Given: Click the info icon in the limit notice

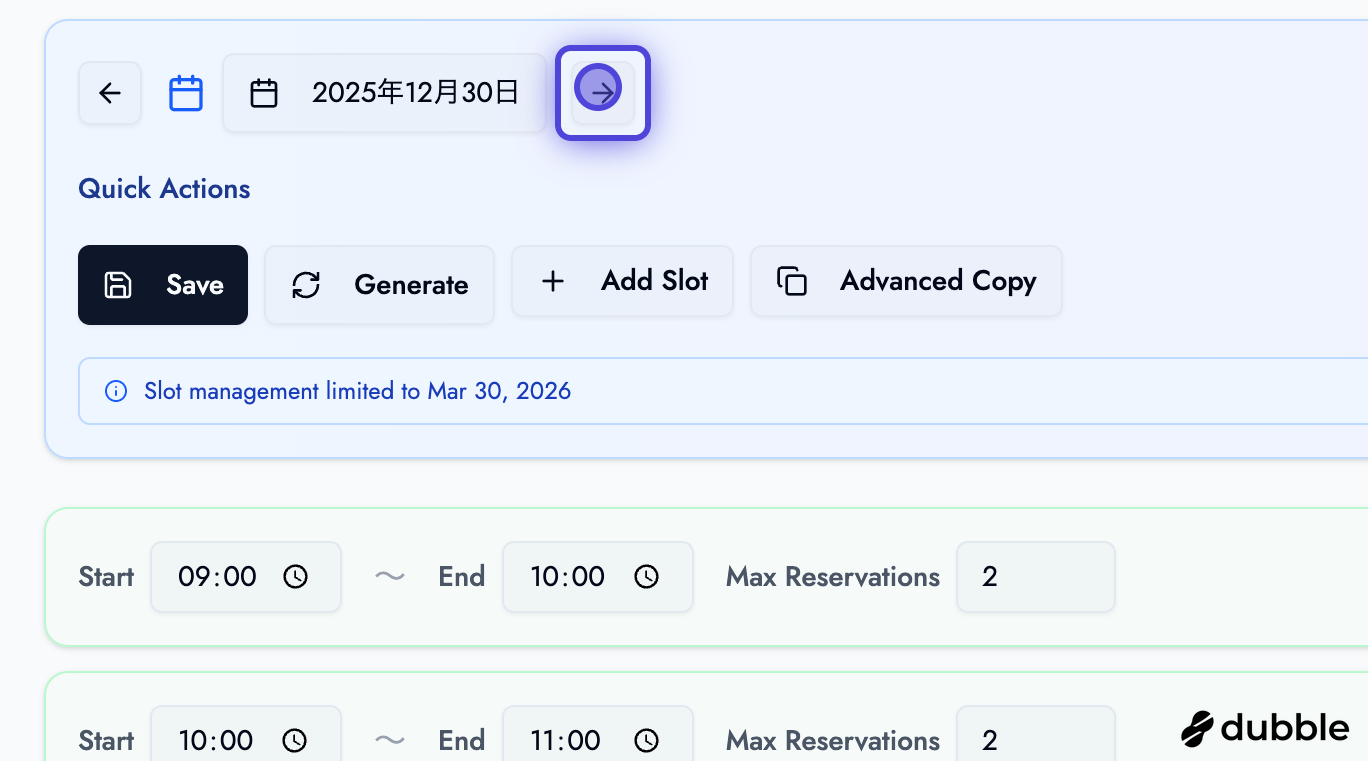Looking at the screenshot, I should 116,391.
